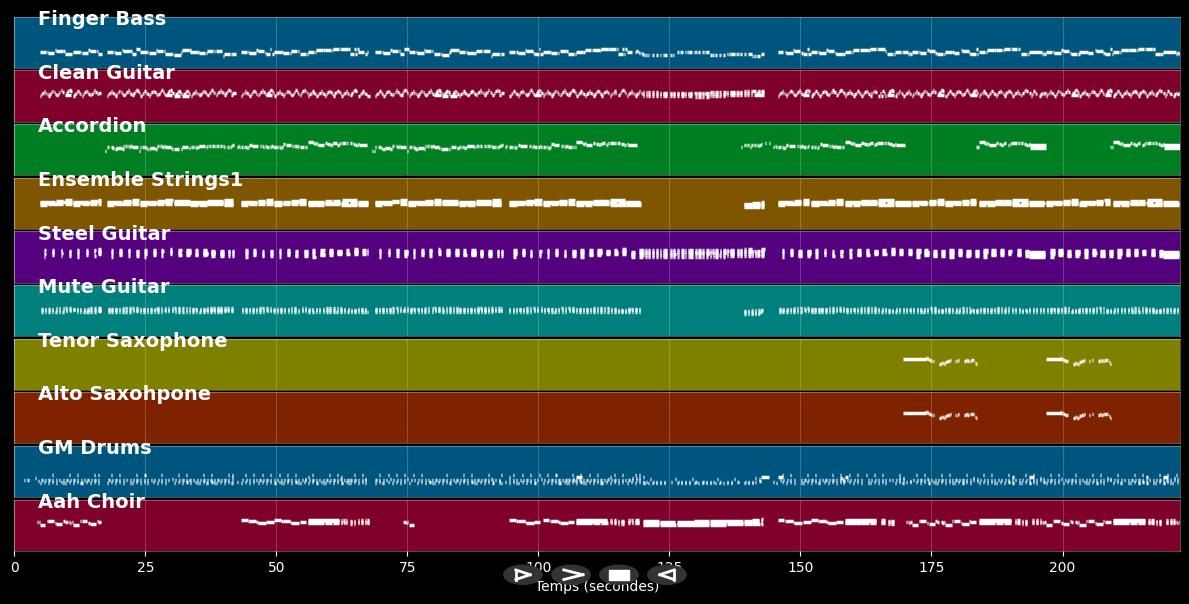Click the square stop button
Viewport: 1189px width, 604px height.
pos(619,575)
